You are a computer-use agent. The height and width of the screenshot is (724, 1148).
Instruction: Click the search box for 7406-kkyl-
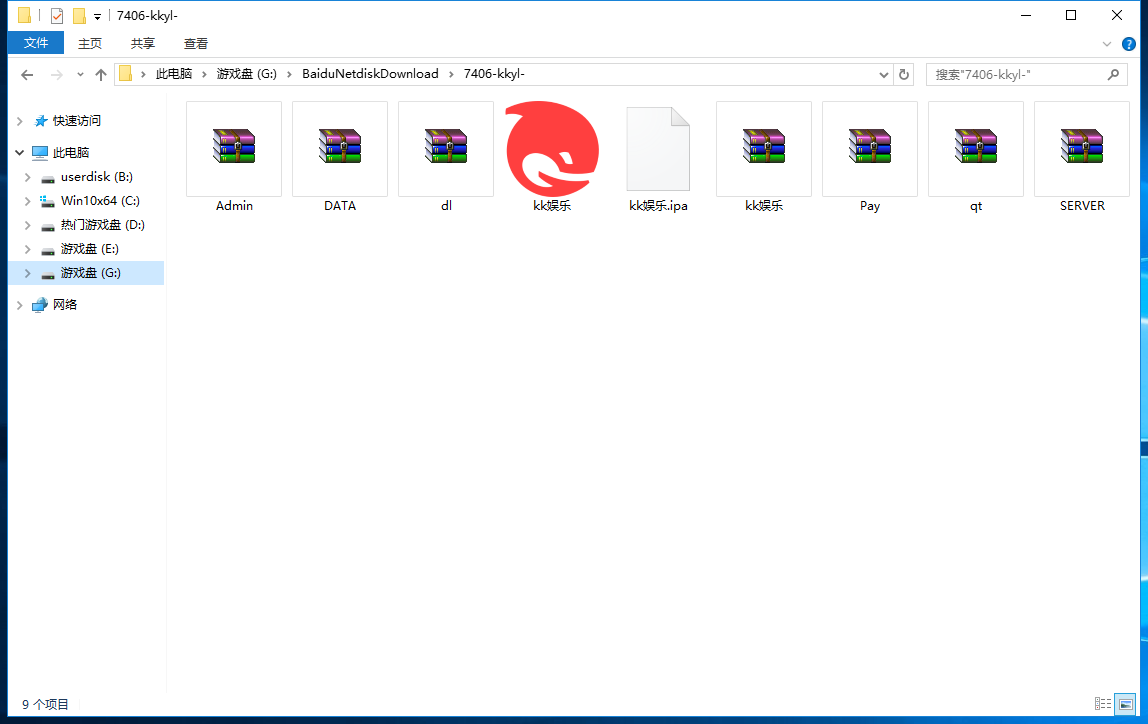(1015, 74)
